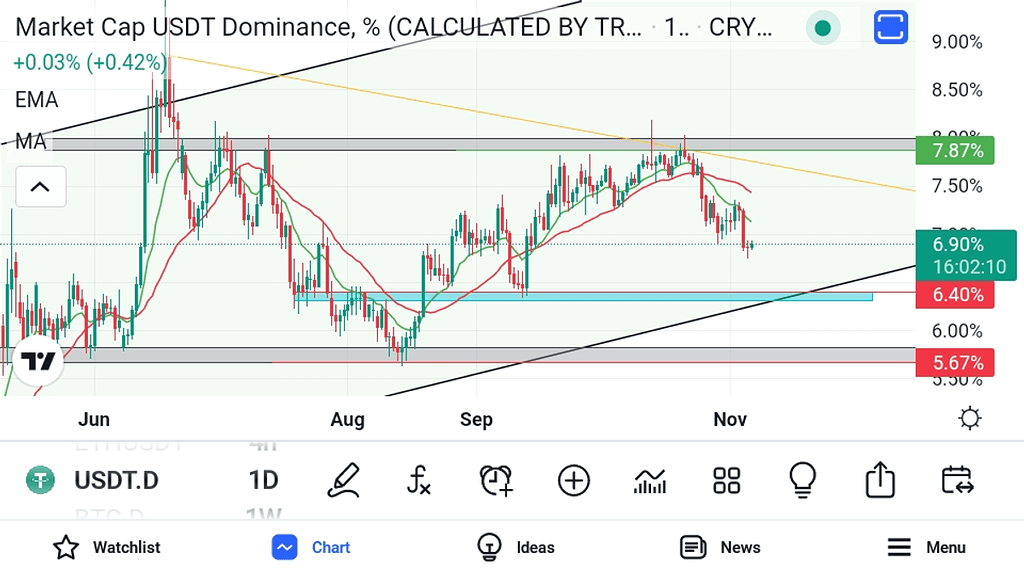This screenshot has height=576, width=1024.
Task: Open the economic calendar icon
Action: click(x=957, y=480)
